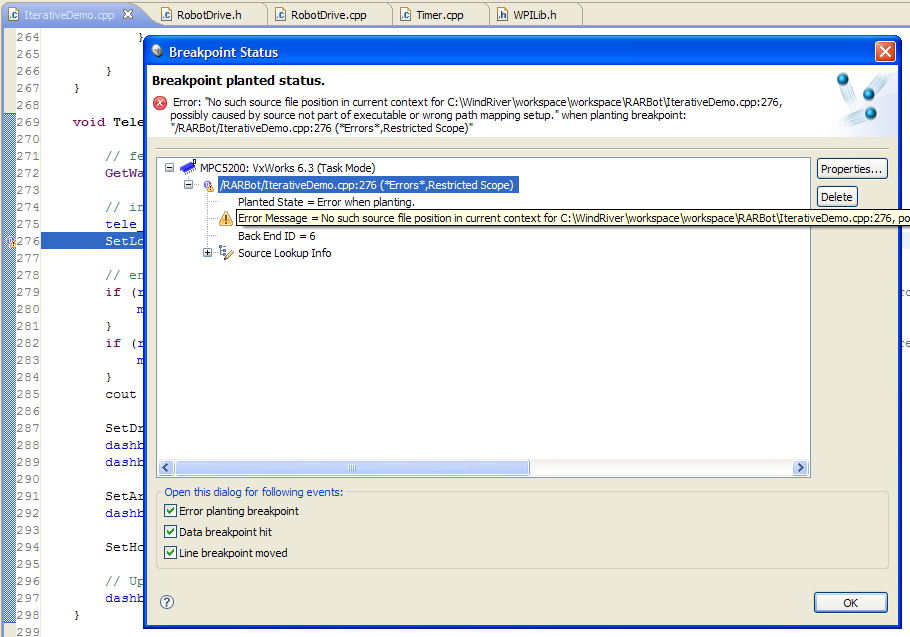This screenshot has width=910, height=637.
Task: Click line number 298 in the gutter
Action: 28,615
